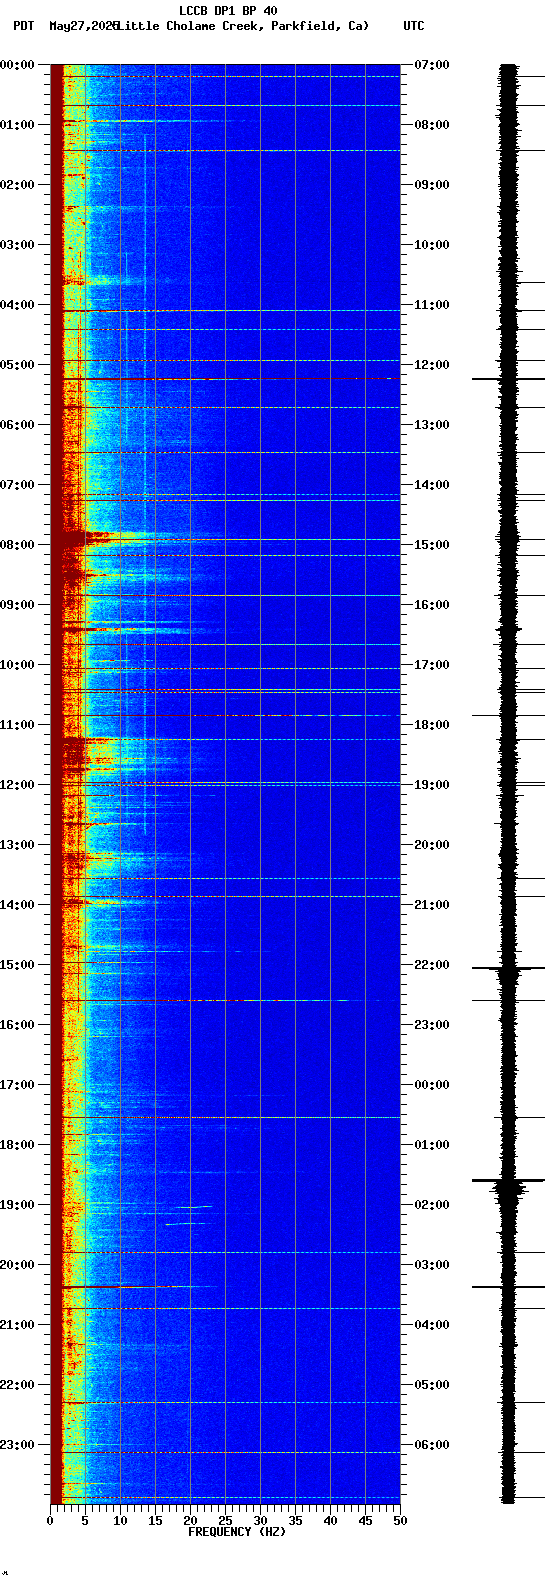Image resolution: width=552 pixels, height=1584 pixels.
Task: Click the 23:00 PDT time label
Action: (x=17, y=1445)
